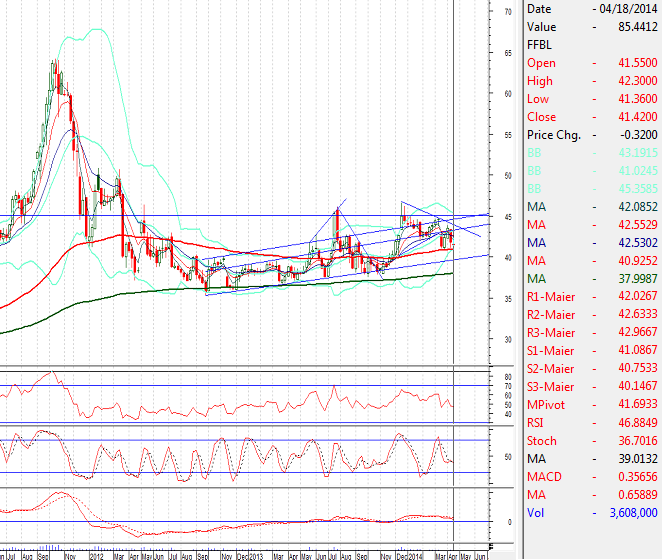Click the Open price value 41.5500
The image size is (662, 560).
pyautogui.click(x=634, y=63)
